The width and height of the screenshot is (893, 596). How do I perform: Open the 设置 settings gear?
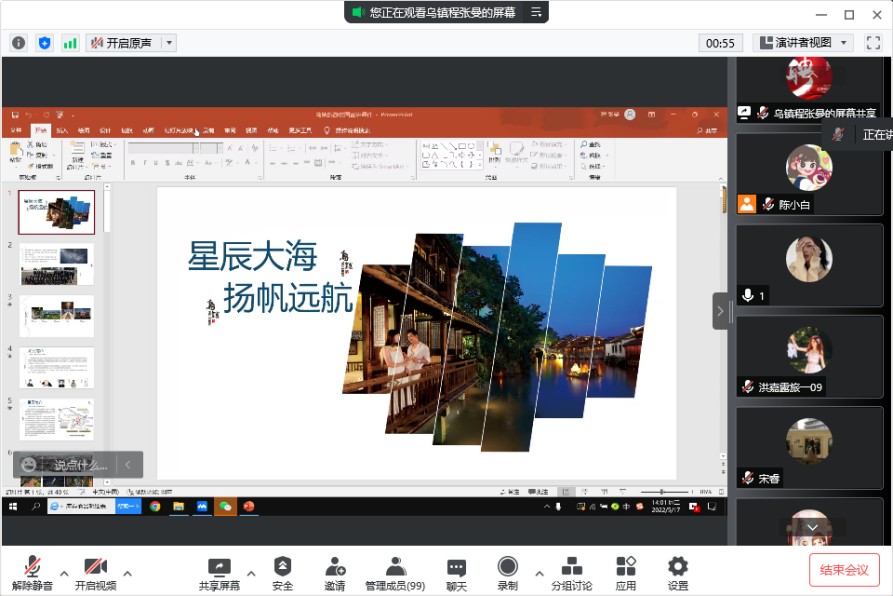tap(678, 573)
